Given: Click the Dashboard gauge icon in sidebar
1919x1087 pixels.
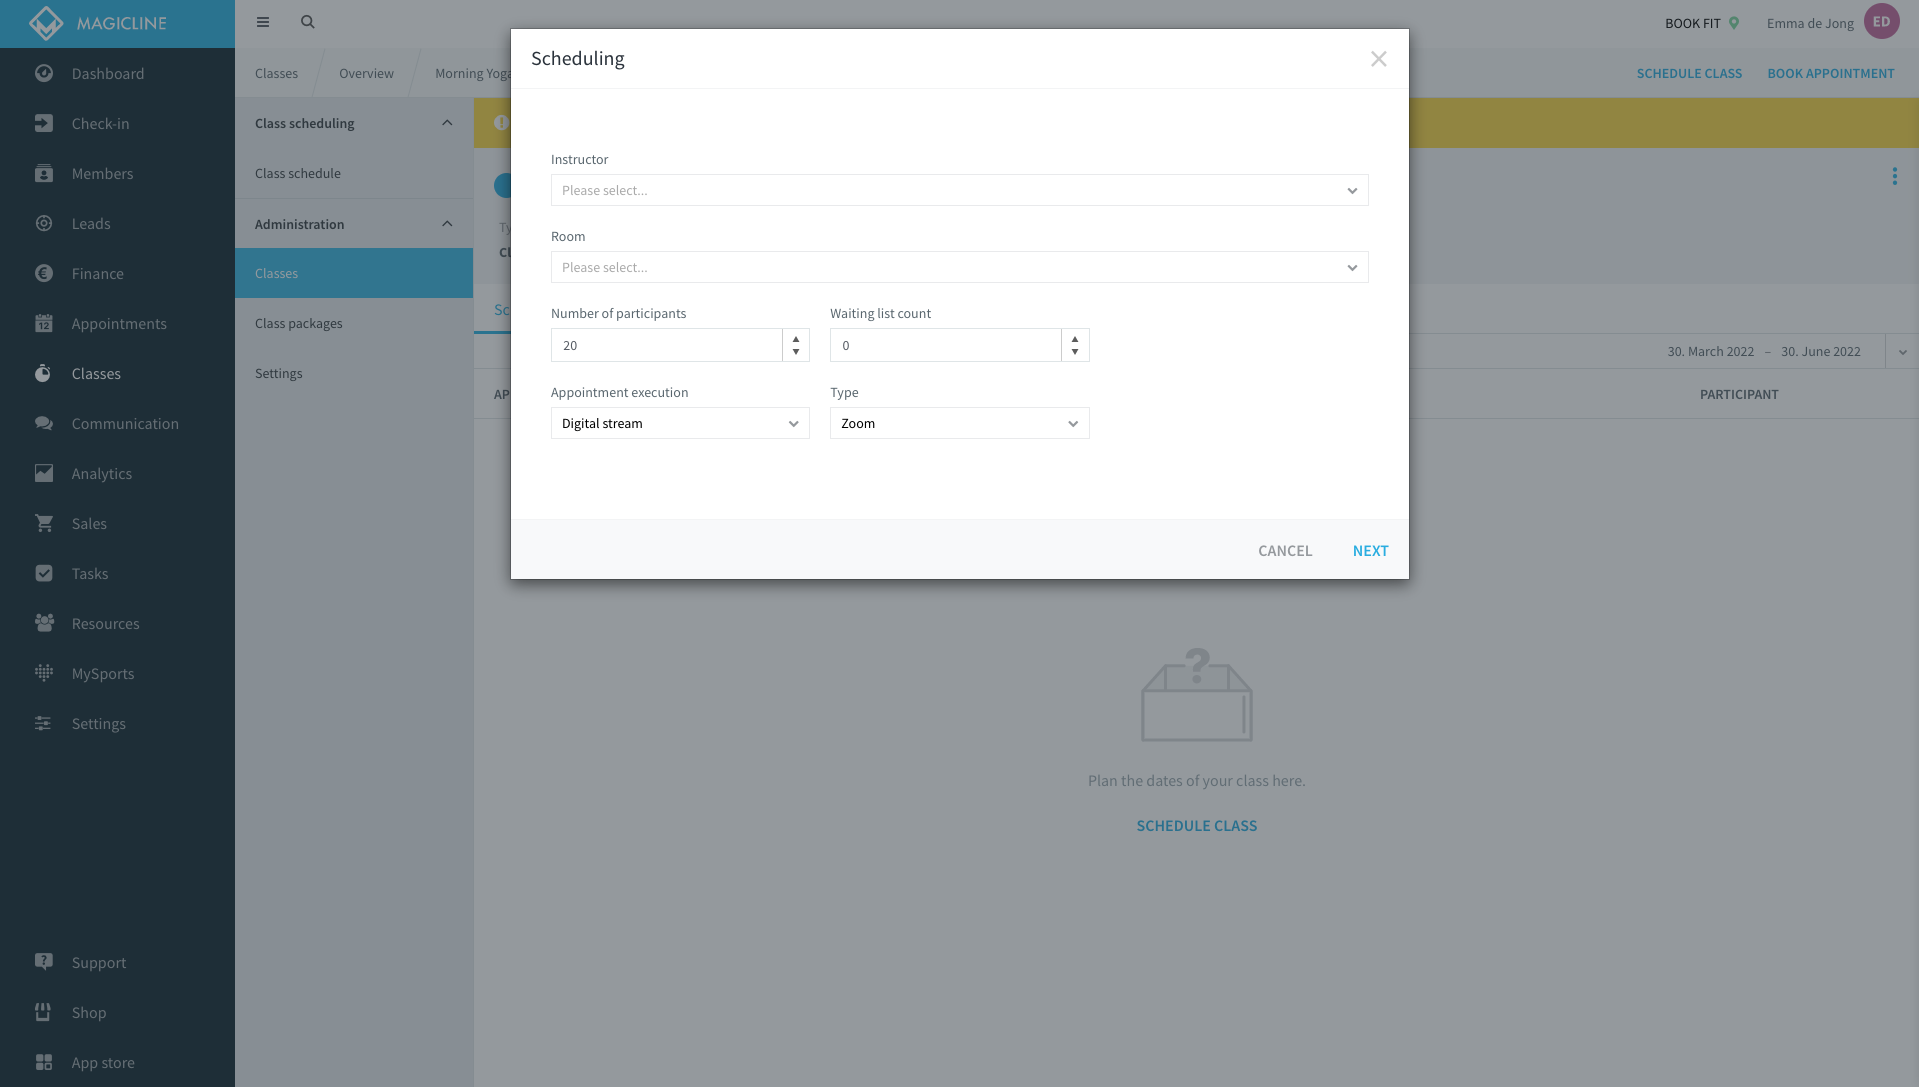Looking at the screenshot, I should click(x=44, y=73).
